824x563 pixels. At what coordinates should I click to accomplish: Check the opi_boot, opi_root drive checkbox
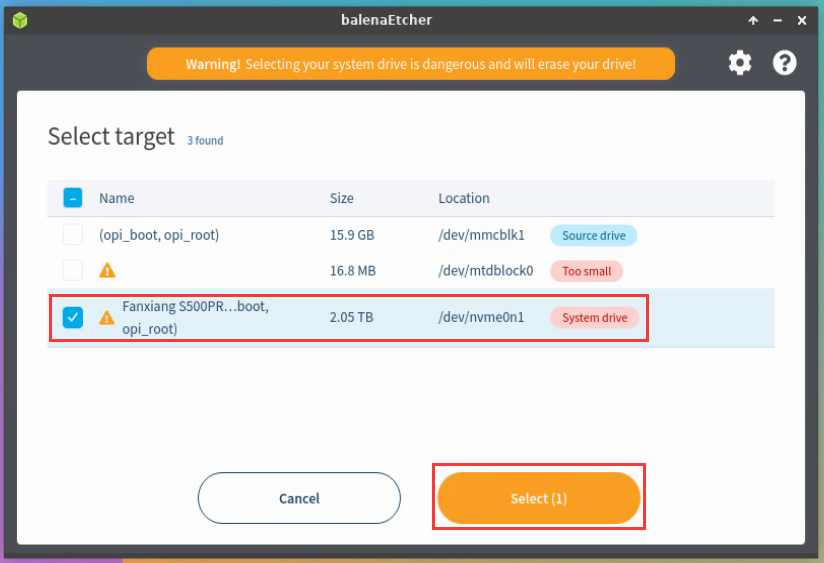(73, 234)
